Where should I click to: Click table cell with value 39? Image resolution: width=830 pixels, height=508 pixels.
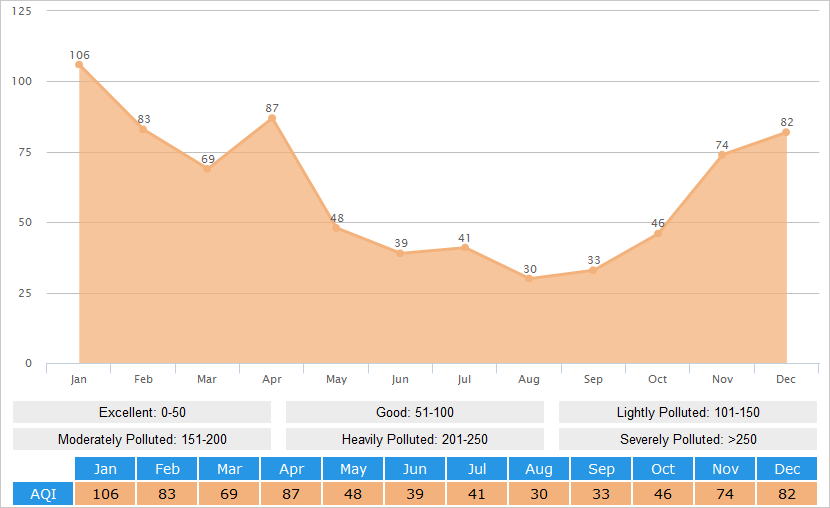(x=415, y=494)
